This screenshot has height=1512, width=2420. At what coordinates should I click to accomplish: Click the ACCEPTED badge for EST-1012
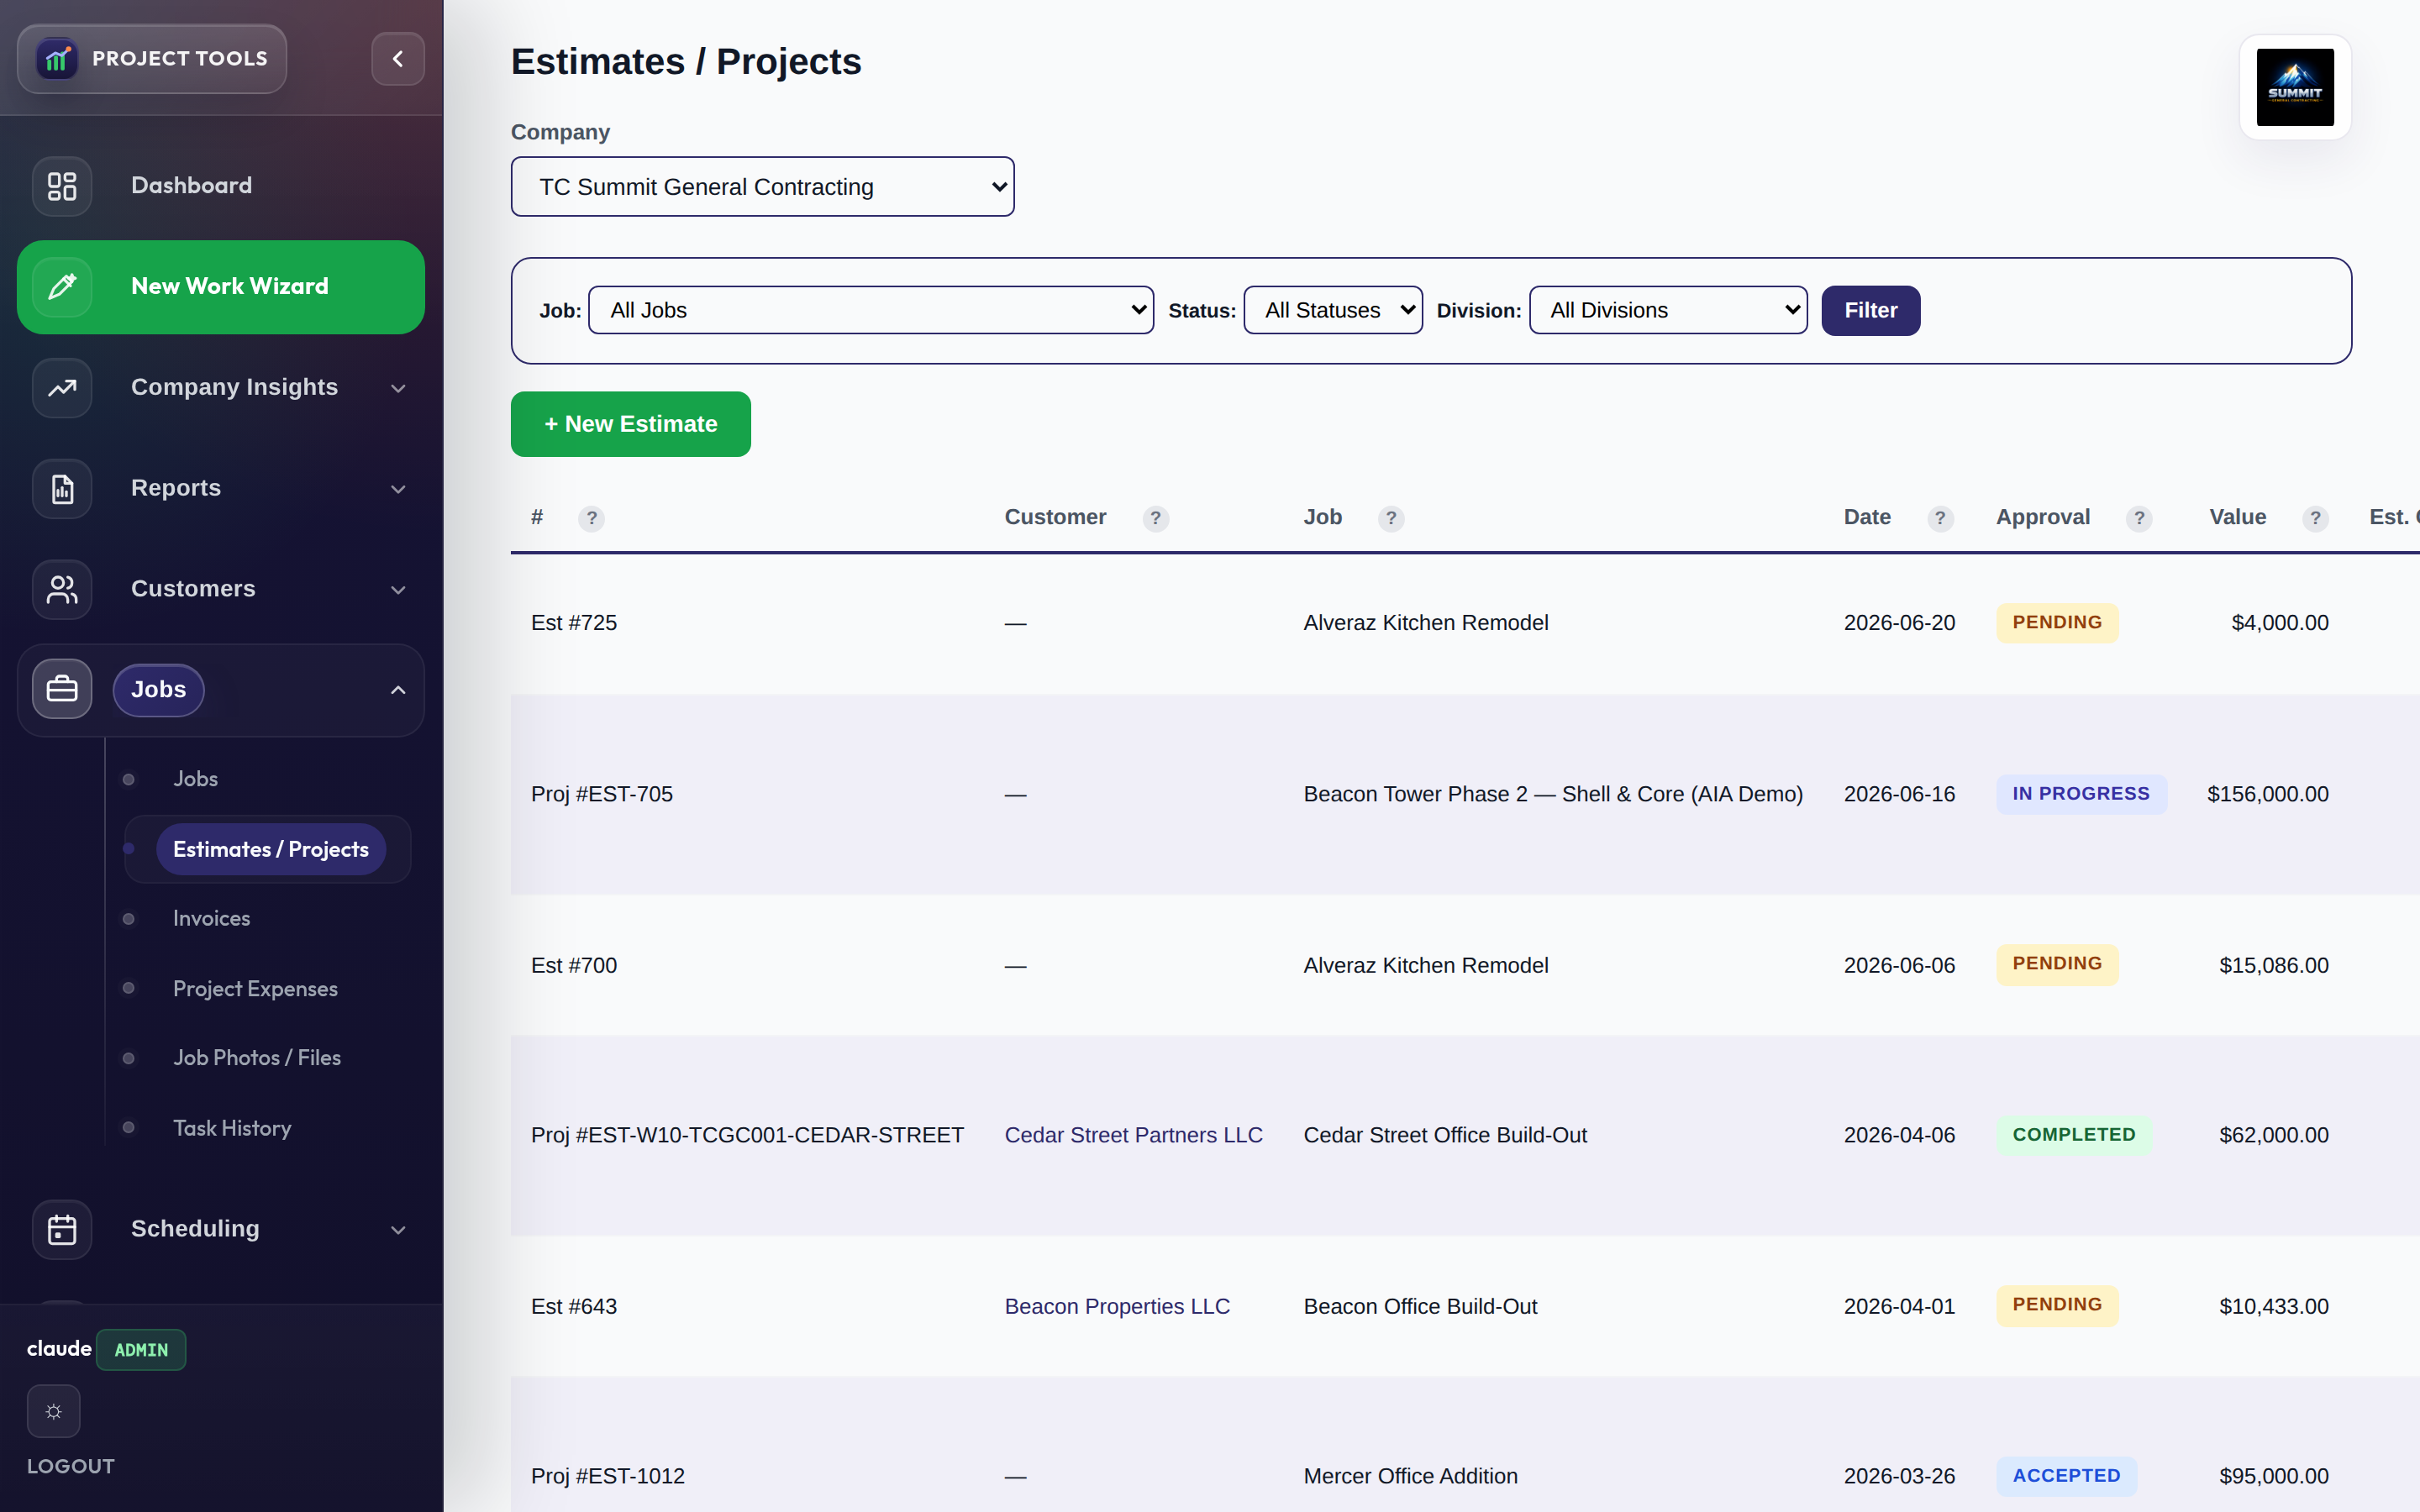2066,1476
